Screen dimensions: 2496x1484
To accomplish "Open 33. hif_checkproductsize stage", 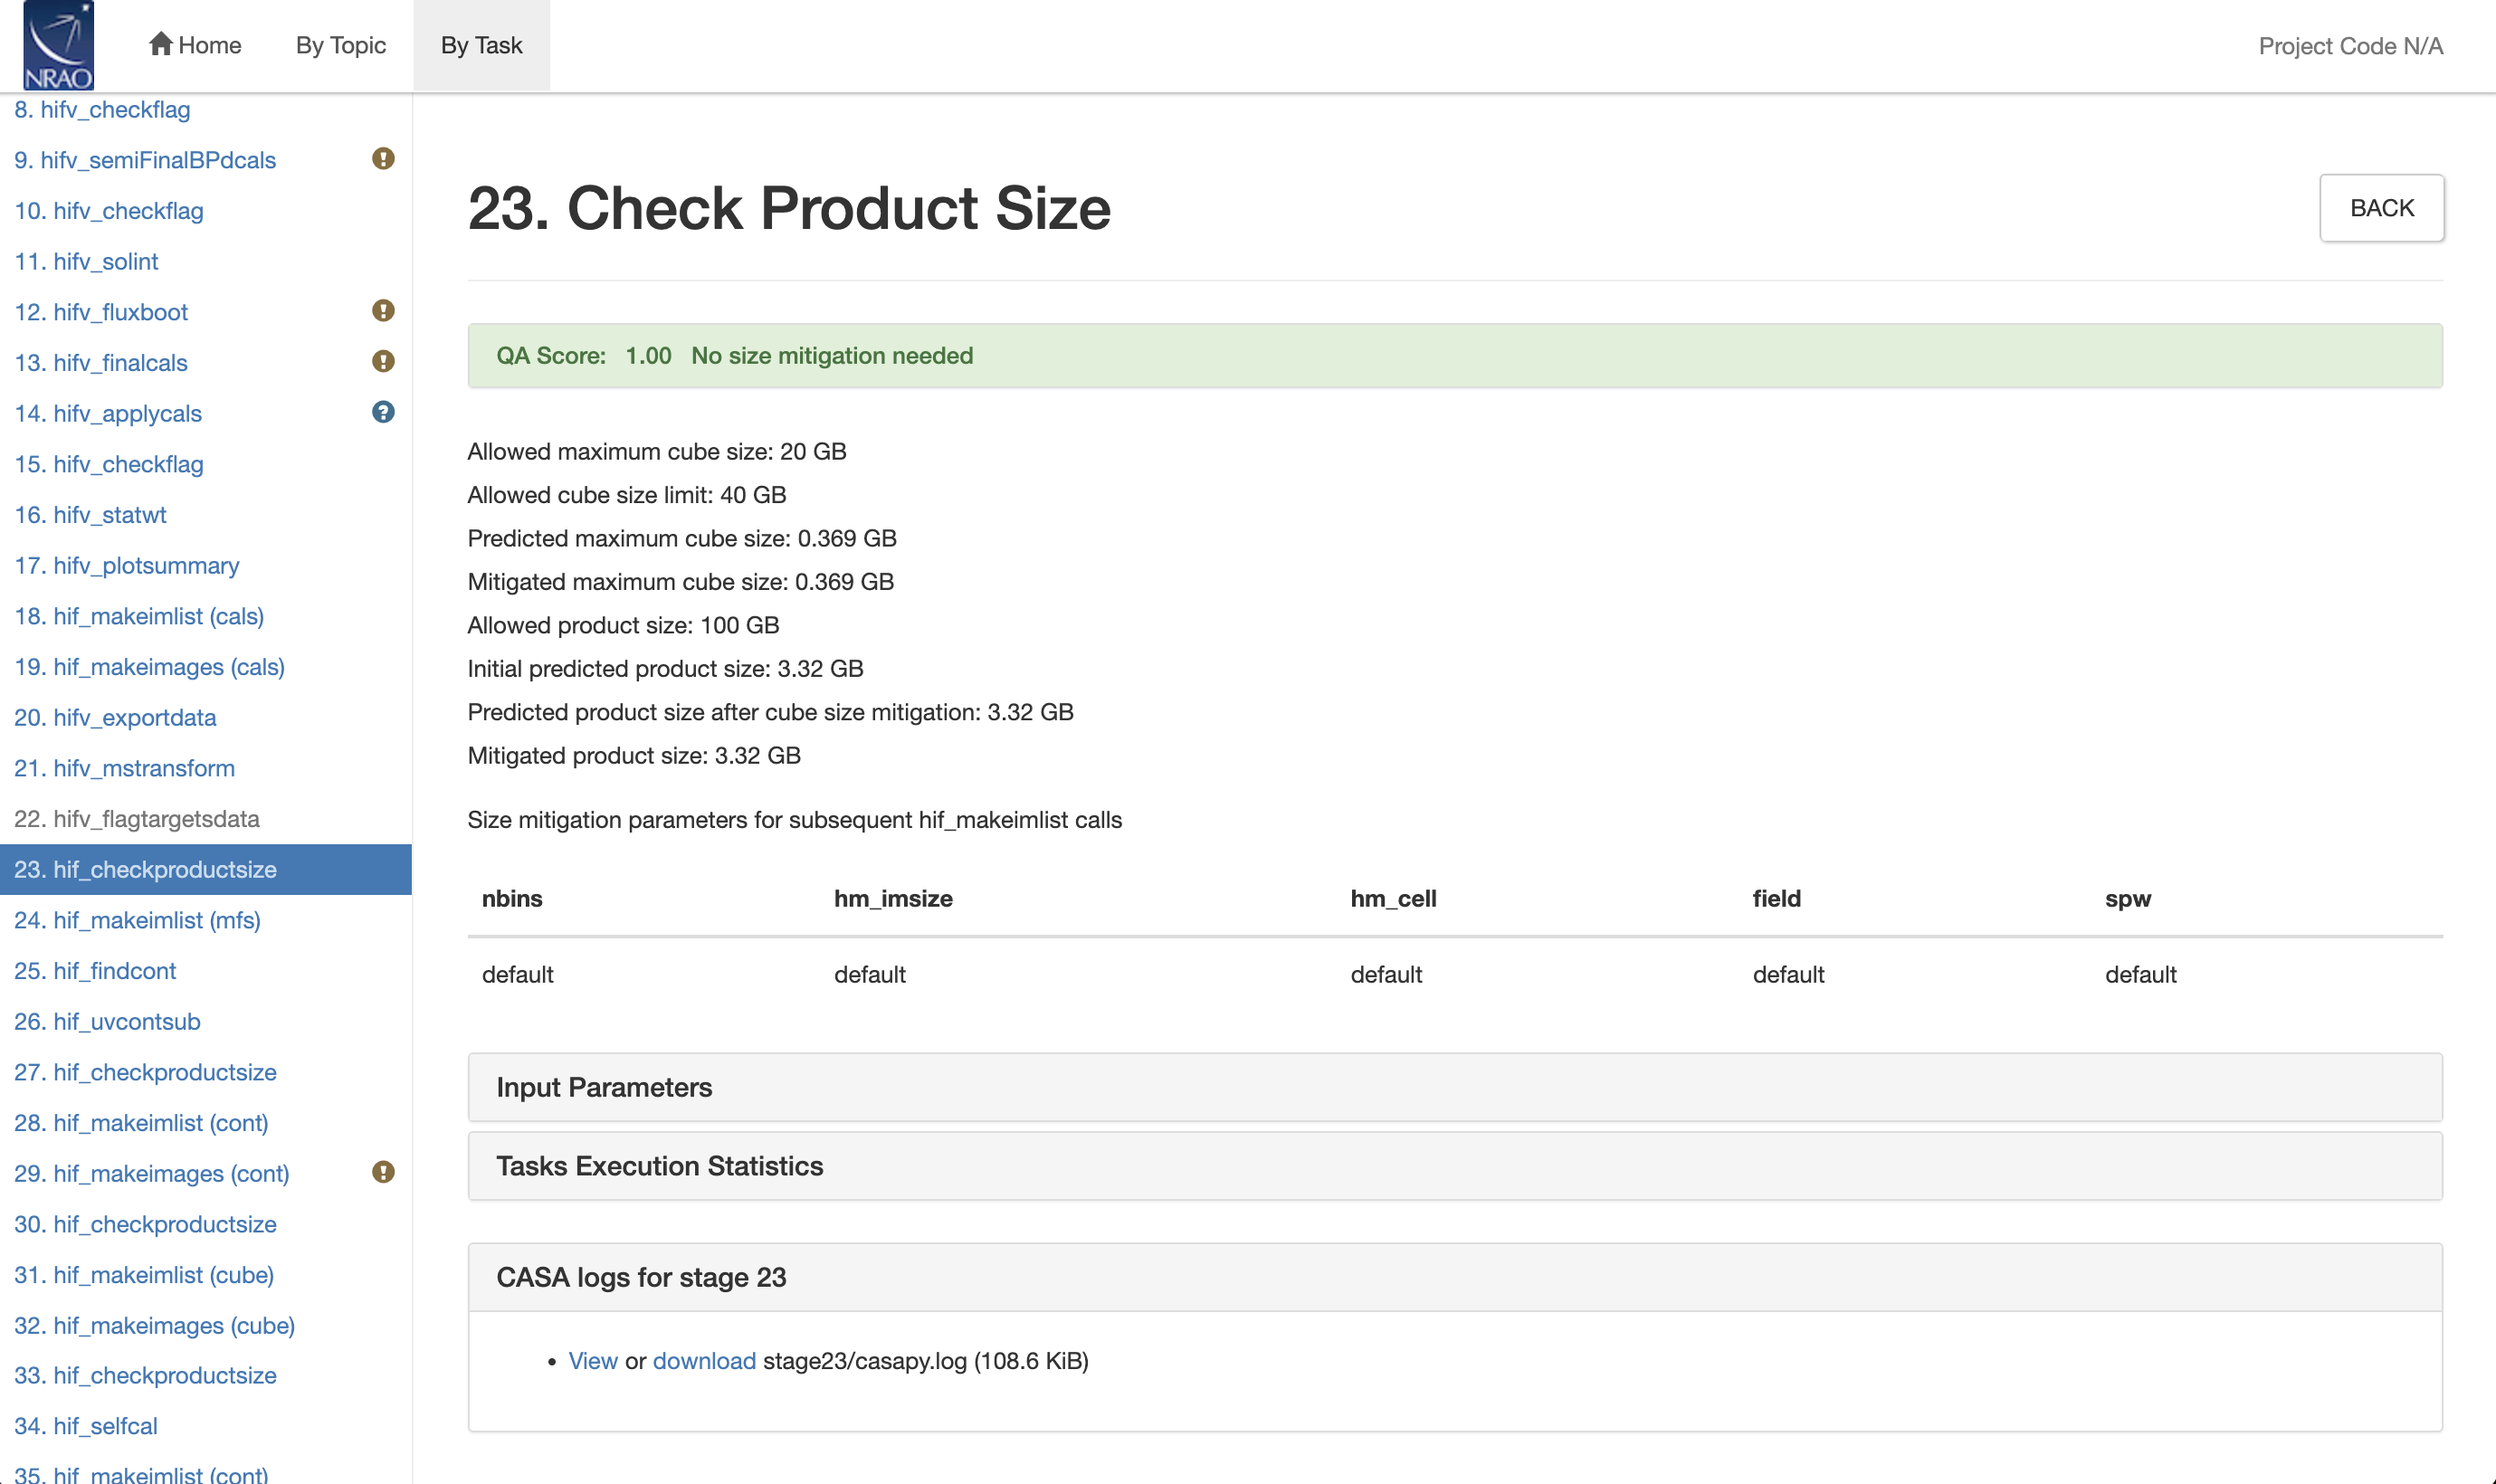I will click(145, 1376).
